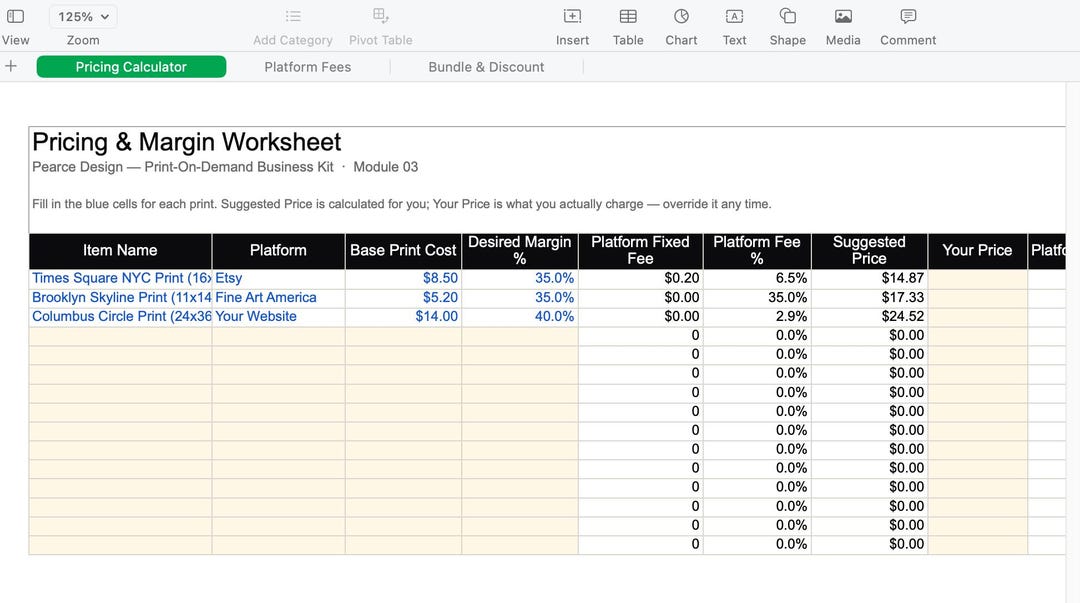Click the Desired Margin % column header
1080x603 pixels.
point(520,251)
